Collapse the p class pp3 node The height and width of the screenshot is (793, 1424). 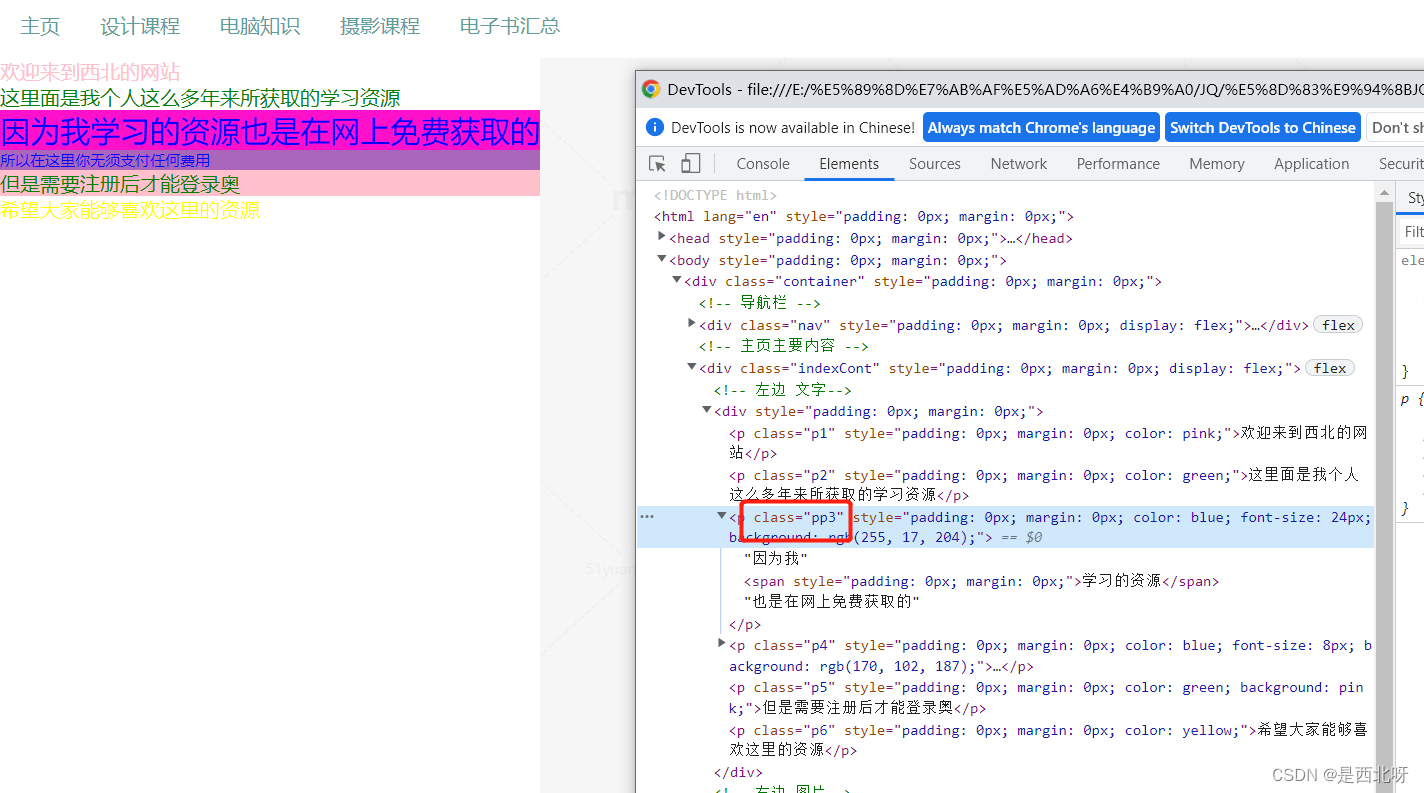pyautogui.click(x=722, y=516)
